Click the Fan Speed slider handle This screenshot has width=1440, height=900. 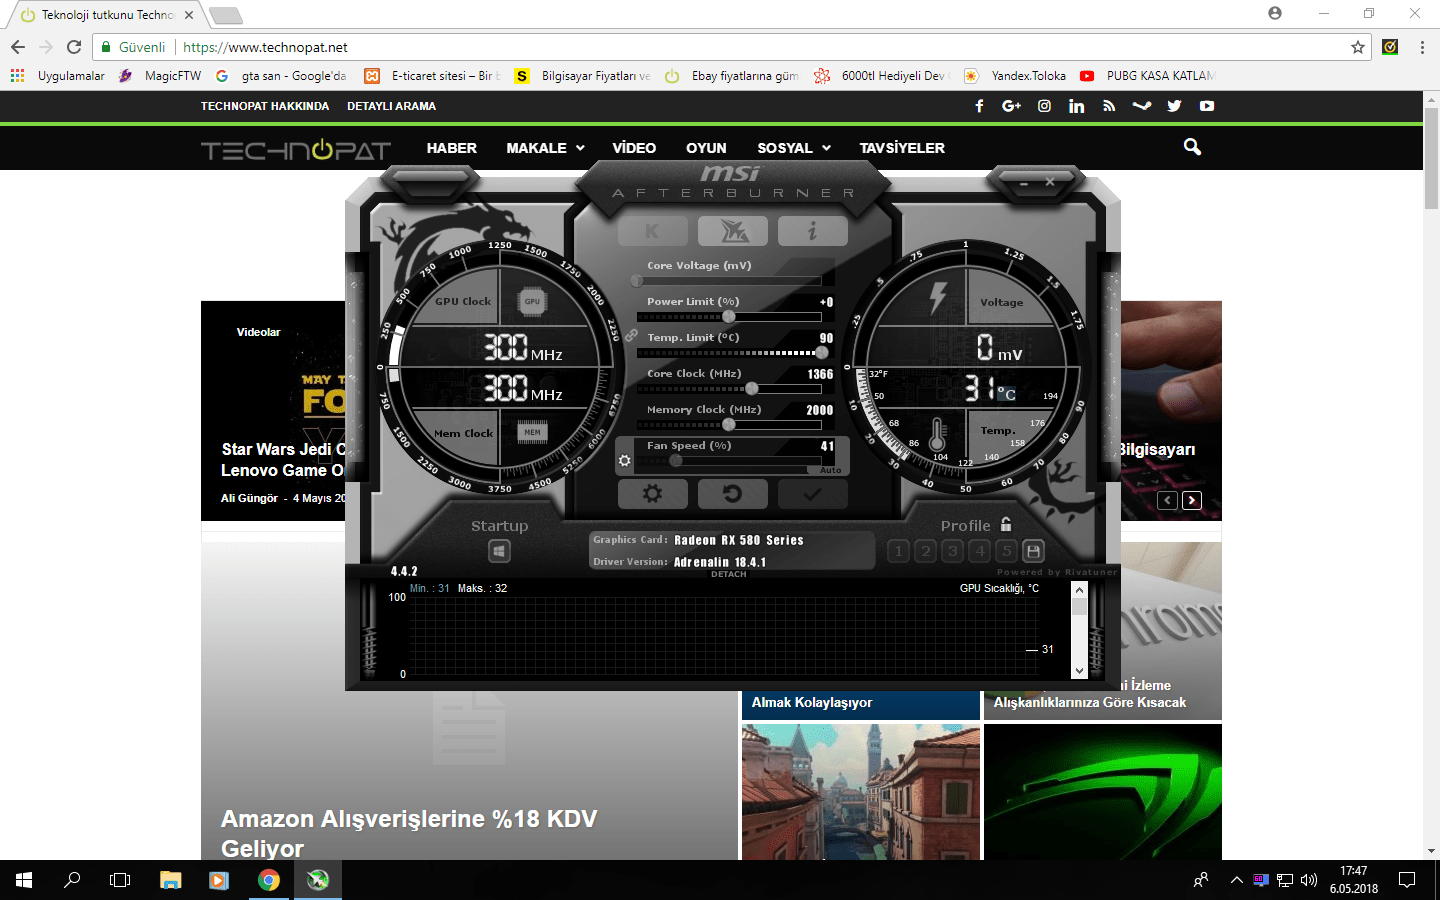pos(676,461)
